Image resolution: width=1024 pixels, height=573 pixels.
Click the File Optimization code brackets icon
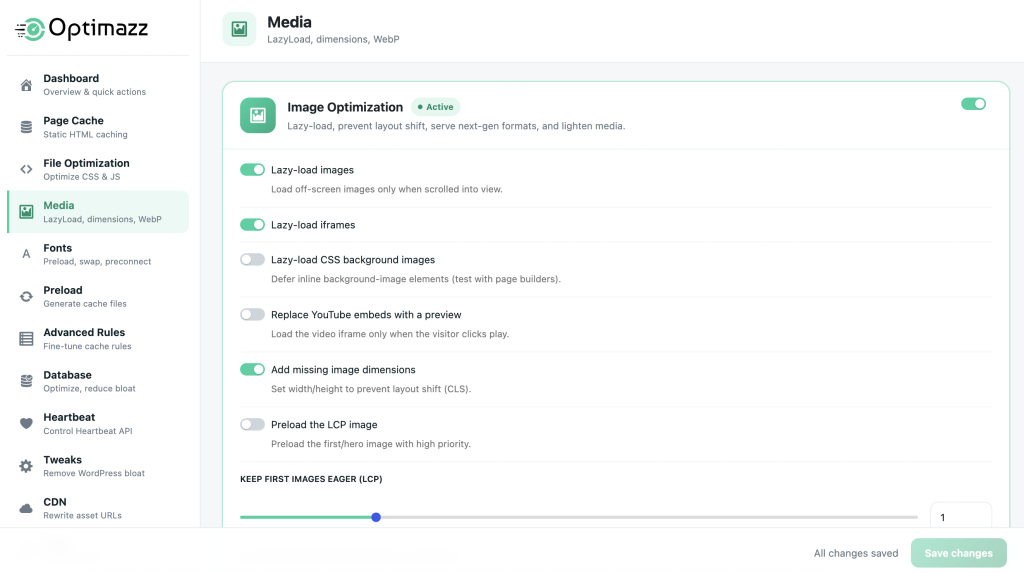(x=26, y=169)
